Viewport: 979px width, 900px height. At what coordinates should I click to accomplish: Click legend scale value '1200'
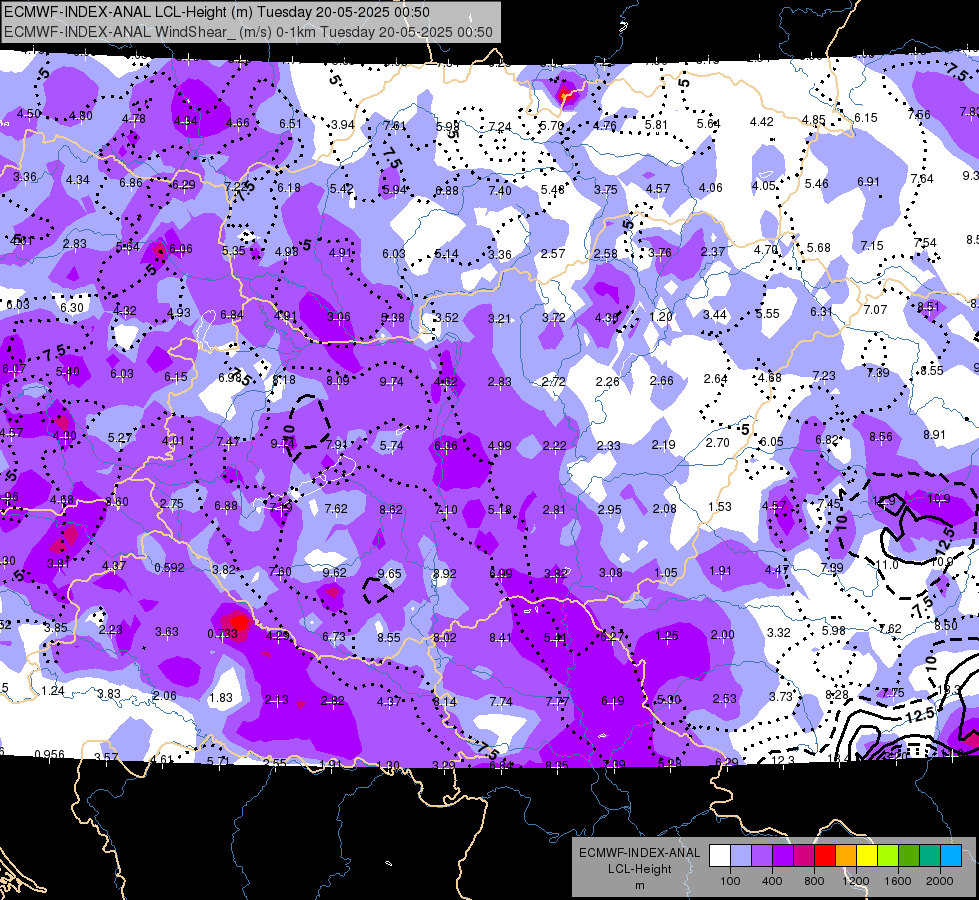[855, 881]
